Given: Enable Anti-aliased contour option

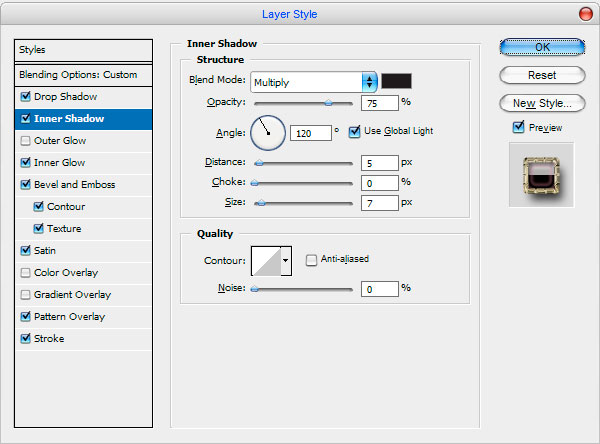Looking at the screenshot, I should [311, 260].
